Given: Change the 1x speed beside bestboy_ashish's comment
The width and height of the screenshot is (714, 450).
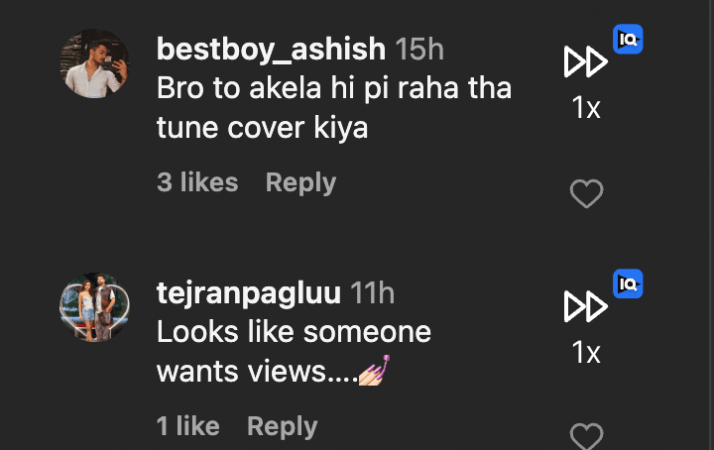Looking at the screenshot, I should click(x=586, y=107).
